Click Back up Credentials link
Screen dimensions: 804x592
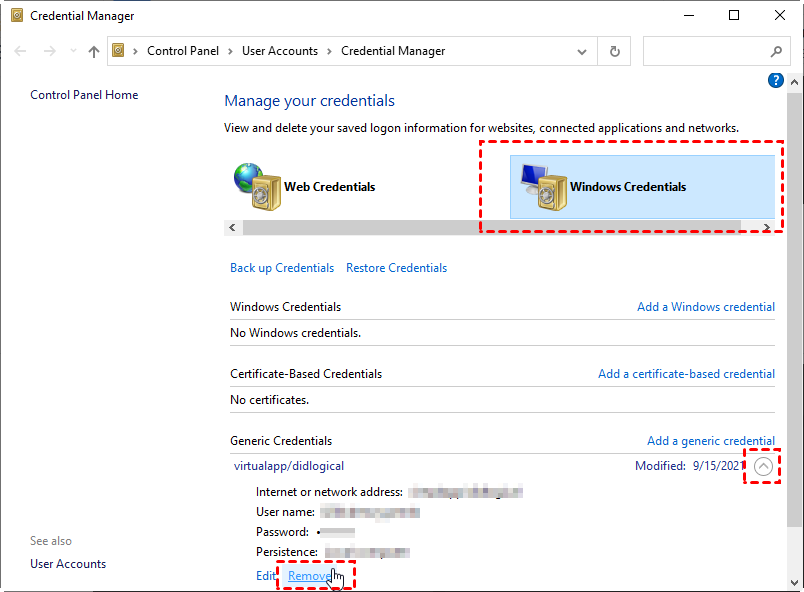pos(282,268)
